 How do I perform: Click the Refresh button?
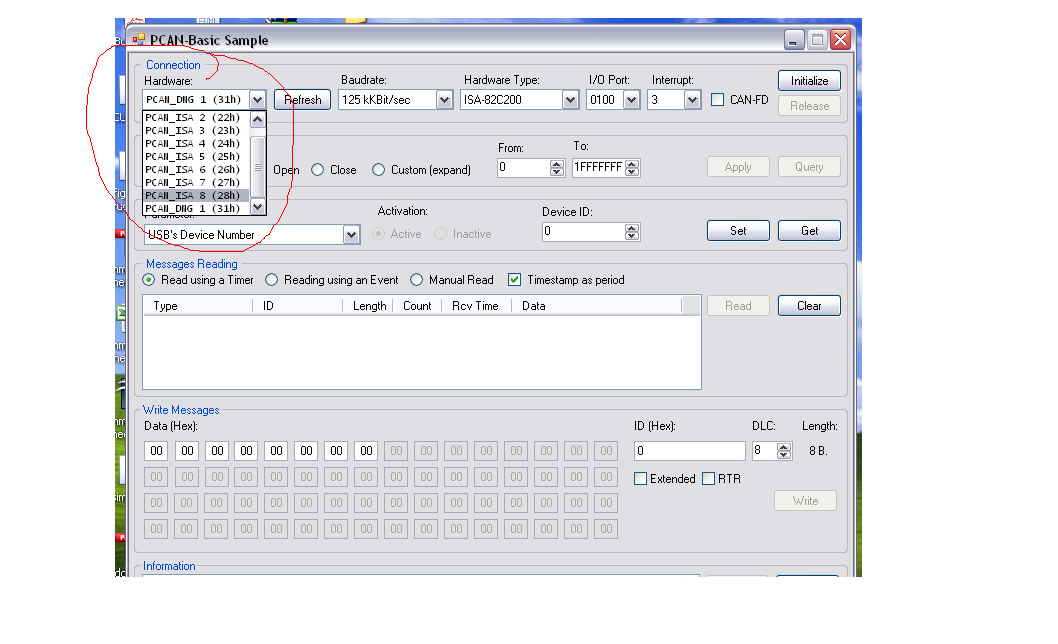302,100
